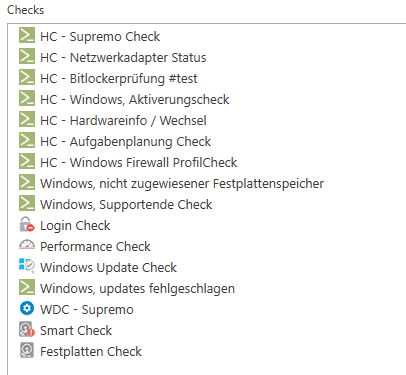Click the script icon beside Windows, updates fehlgeschlagen
Viewport: 406px width, 375px height.
(x=27, y=288)
